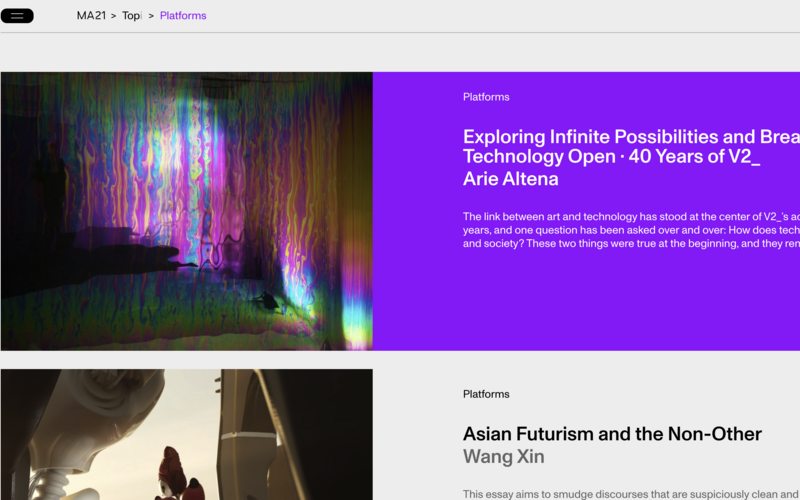800x500 pixels.
Task: Open the Asian Futurism and the Non-Other article
Action: tap(612, 434)
